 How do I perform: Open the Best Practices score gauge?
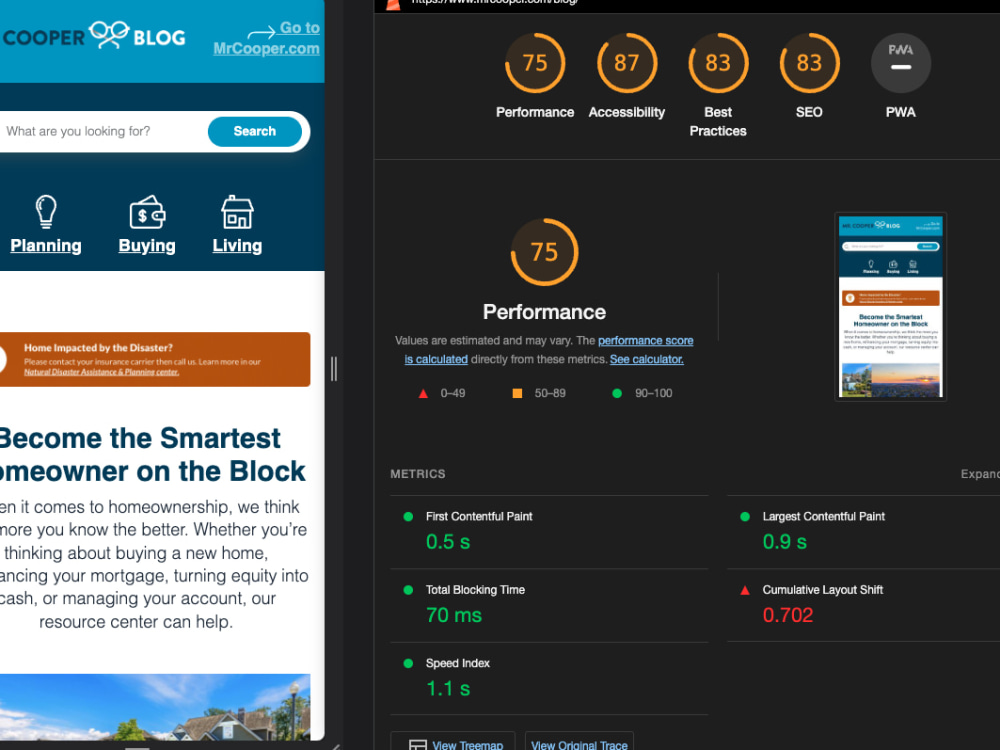click(717, 62)
